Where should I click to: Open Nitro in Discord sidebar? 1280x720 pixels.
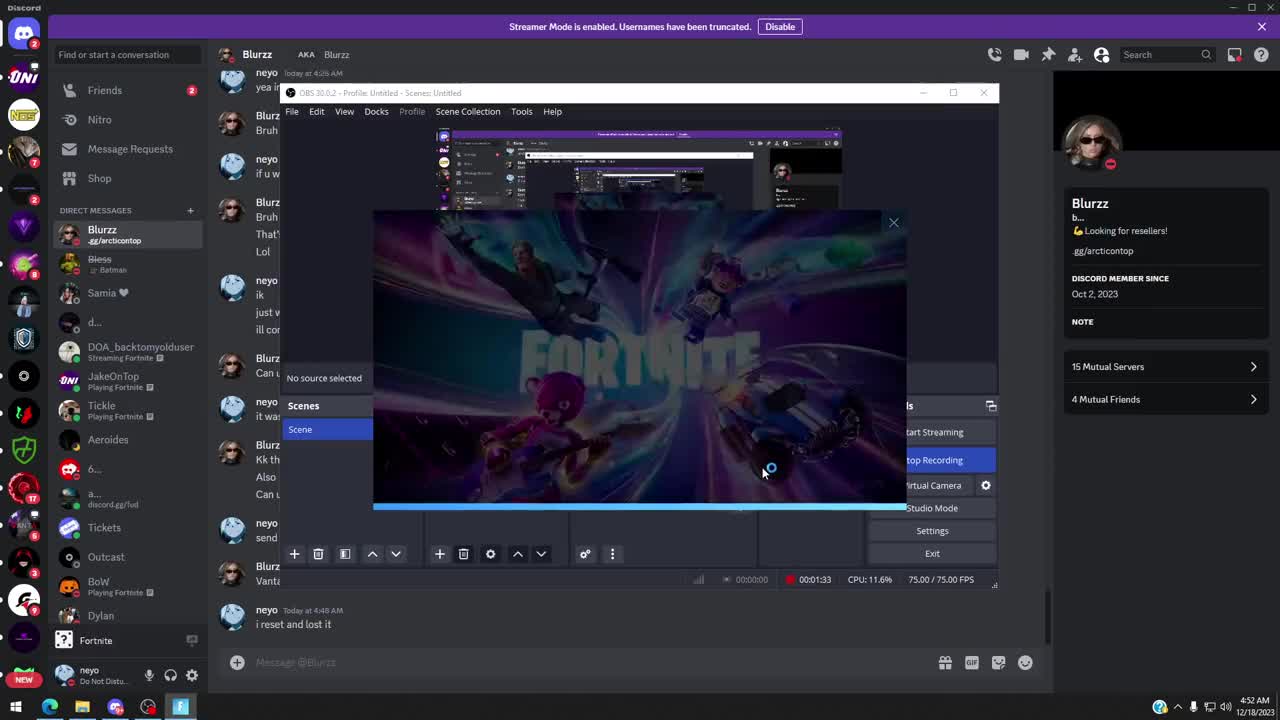pos(128,120)
